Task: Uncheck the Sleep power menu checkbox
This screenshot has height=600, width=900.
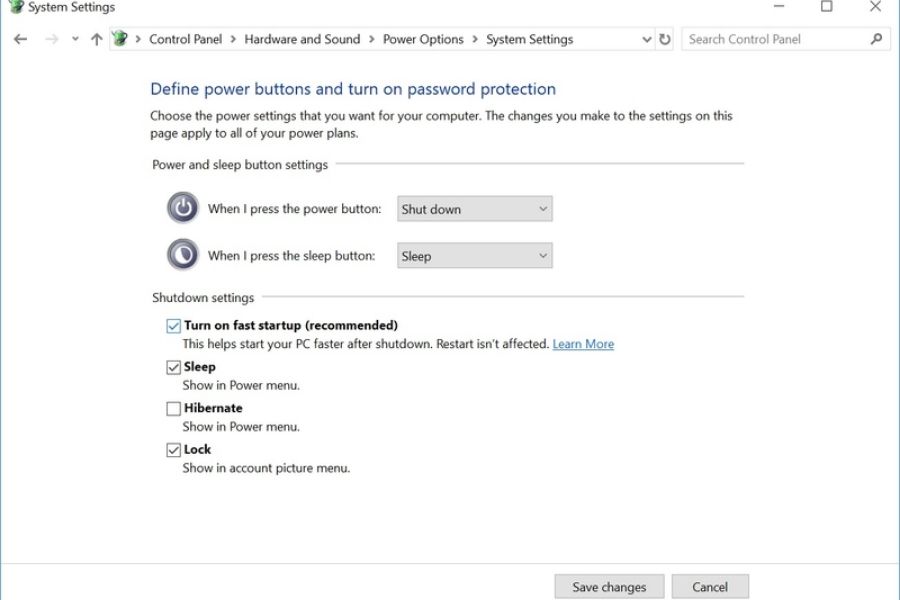Action: coord(174,367)
